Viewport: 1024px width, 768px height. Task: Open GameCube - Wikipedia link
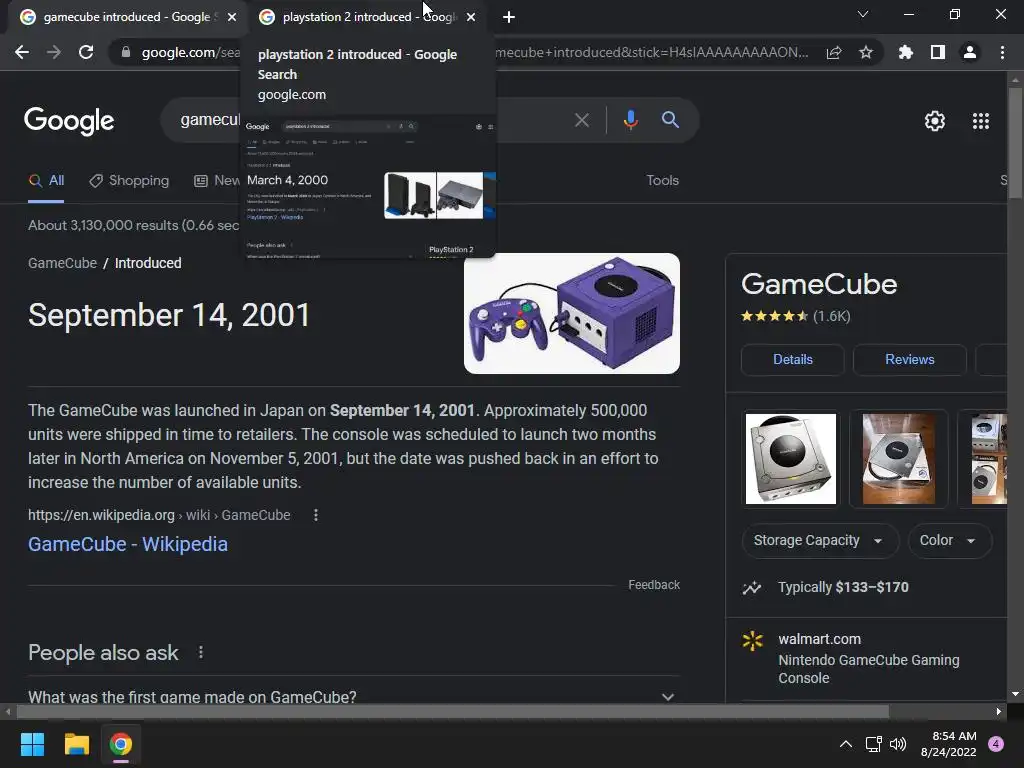(x=128, y=544)
